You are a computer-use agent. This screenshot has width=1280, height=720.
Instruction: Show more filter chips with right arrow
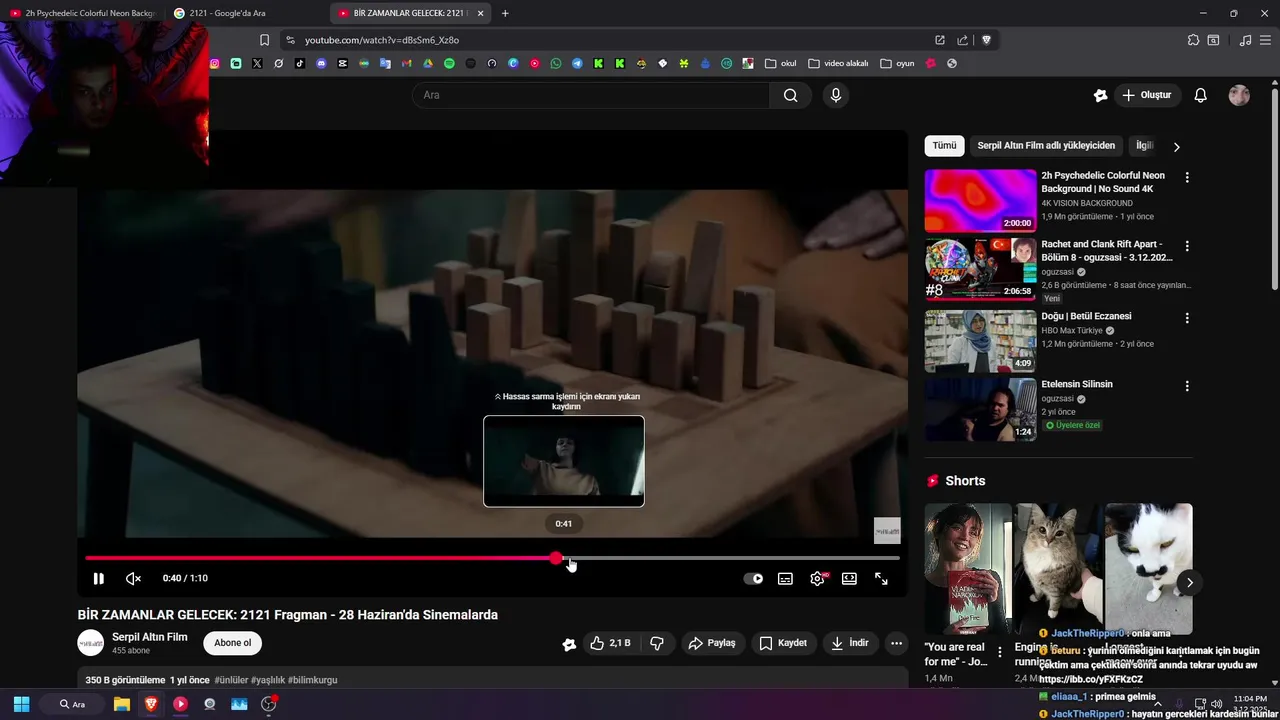pyautogui.click(x=1176, y=147)
